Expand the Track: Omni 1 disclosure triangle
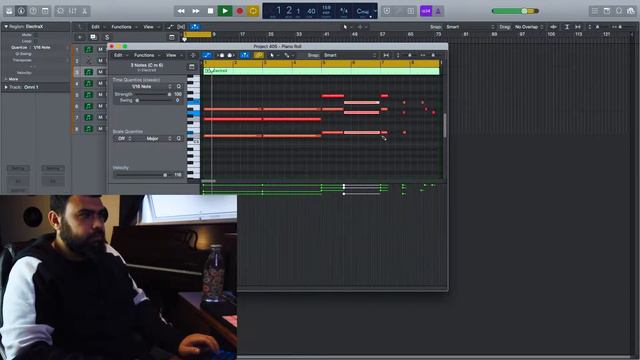This screenshot has height=360, width=640. pos(6,87)
